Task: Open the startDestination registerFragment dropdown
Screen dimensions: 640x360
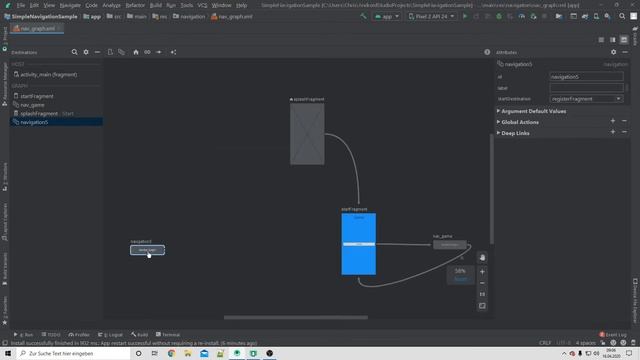Action: click(587, 99)
